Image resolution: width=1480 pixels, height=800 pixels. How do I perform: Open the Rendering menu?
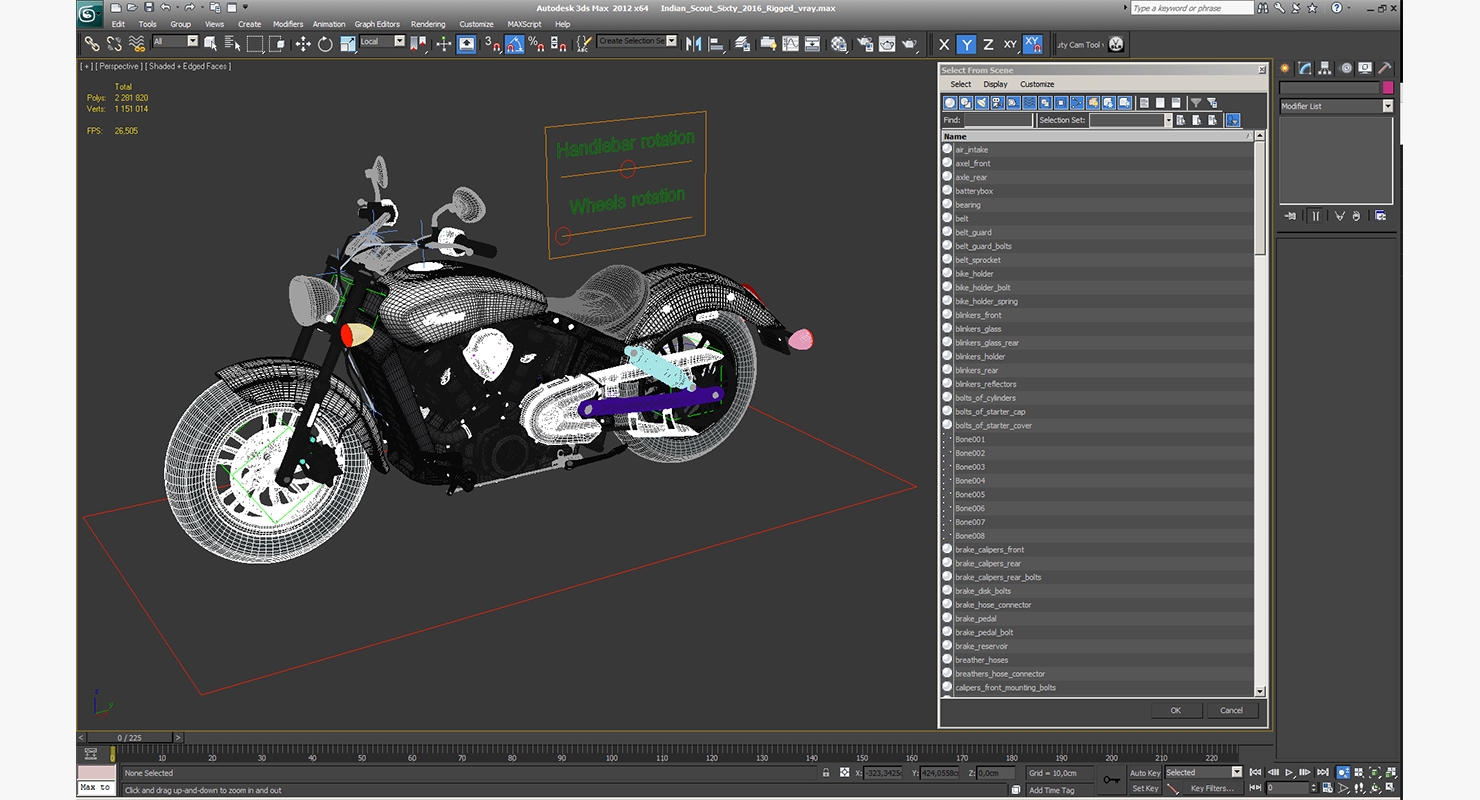[x=428, y=24]
